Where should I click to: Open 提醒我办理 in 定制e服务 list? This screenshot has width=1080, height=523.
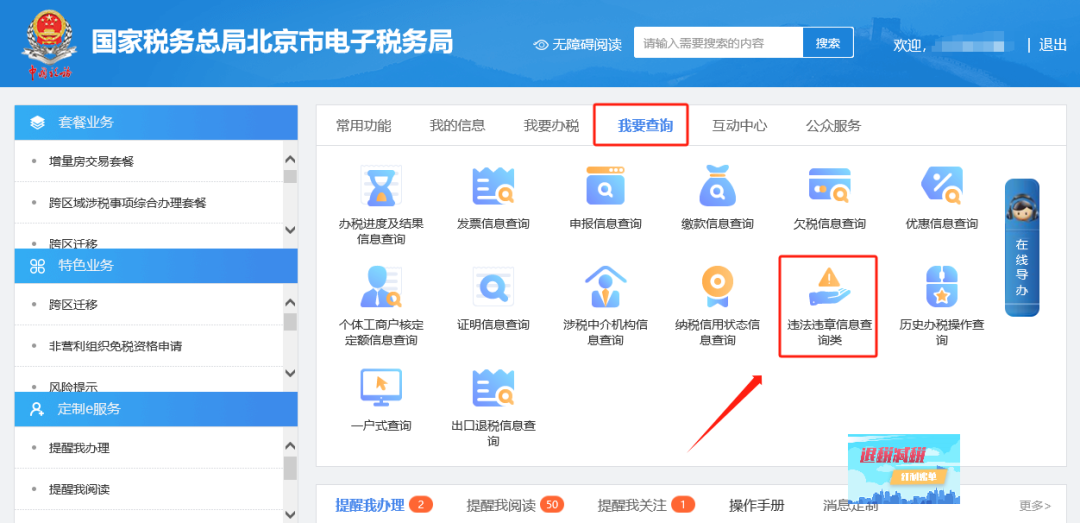click(79, 448)
